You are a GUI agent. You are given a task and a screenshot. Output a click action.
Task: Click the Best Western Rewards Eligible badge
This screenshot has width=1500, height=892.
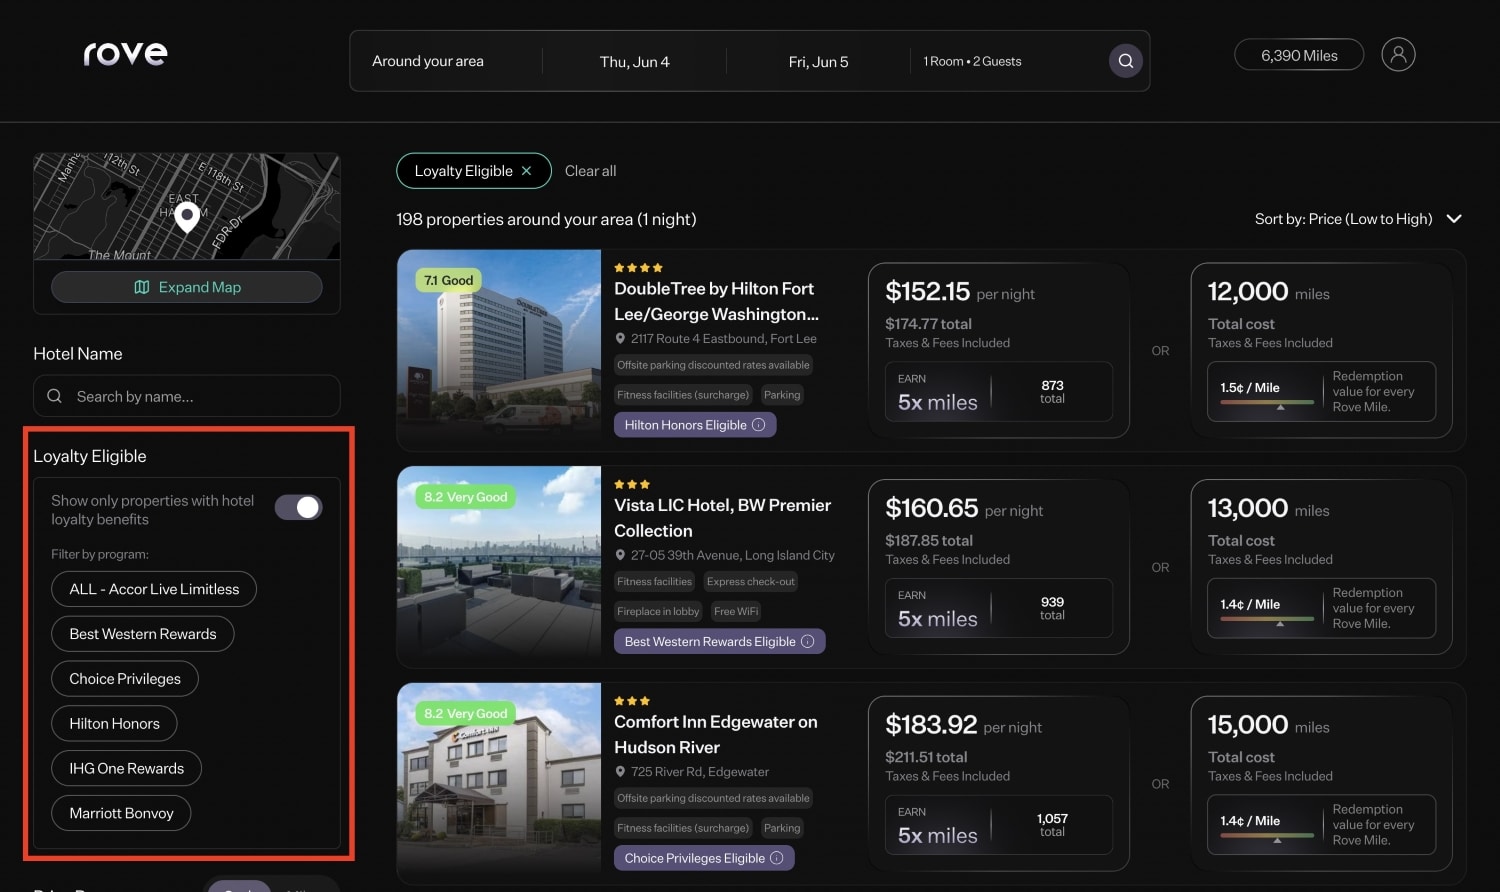point(720,641)
